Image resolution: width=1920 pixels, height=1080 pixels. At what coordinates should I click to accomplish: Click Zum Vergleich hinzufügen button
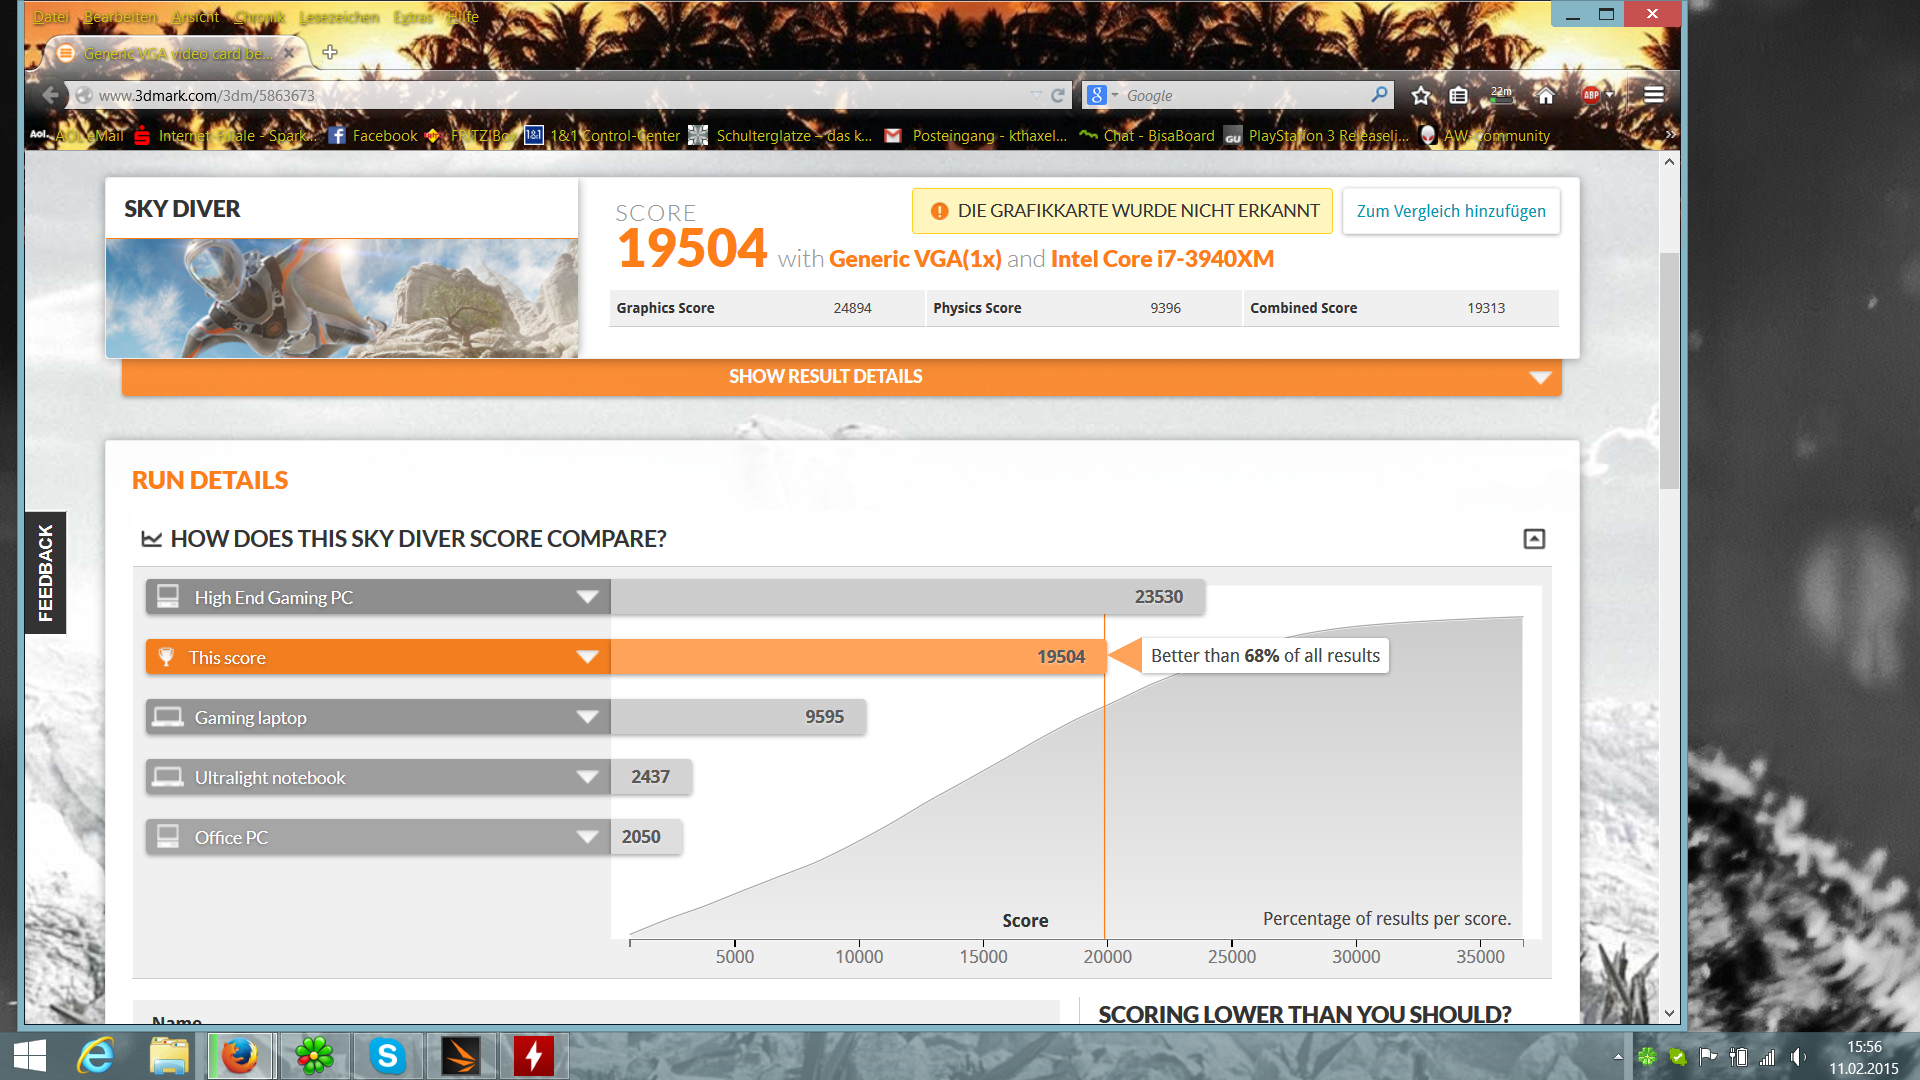coord(1450,211)
